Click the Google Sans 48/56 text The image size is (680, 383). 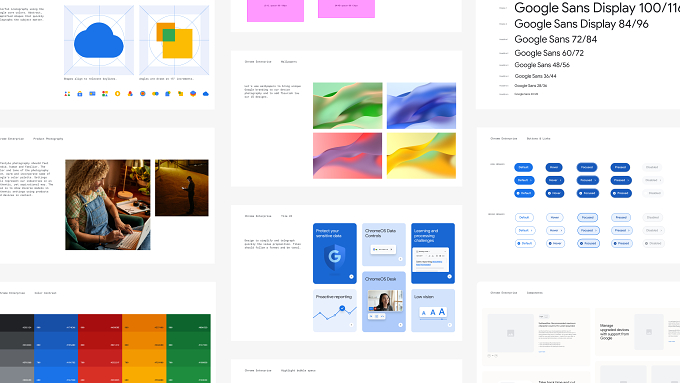542,65
